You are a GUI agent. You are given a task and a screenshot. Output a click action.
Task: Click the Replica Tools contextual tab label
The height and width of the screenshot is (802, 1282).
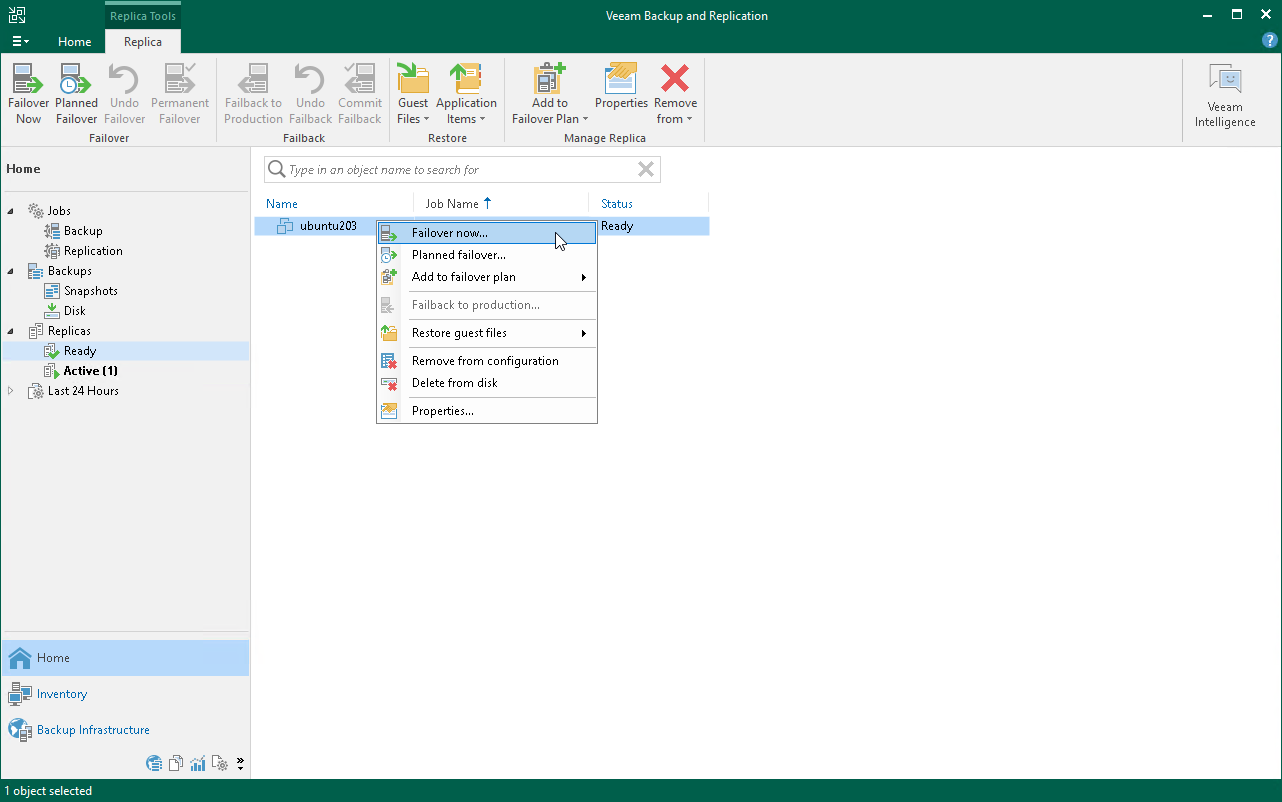(143, 16)
